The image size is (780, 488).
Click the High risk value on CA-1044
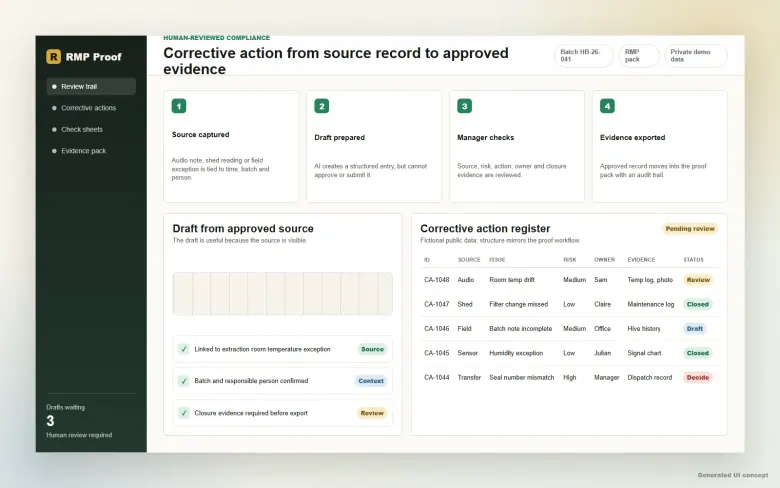[570, 377]
